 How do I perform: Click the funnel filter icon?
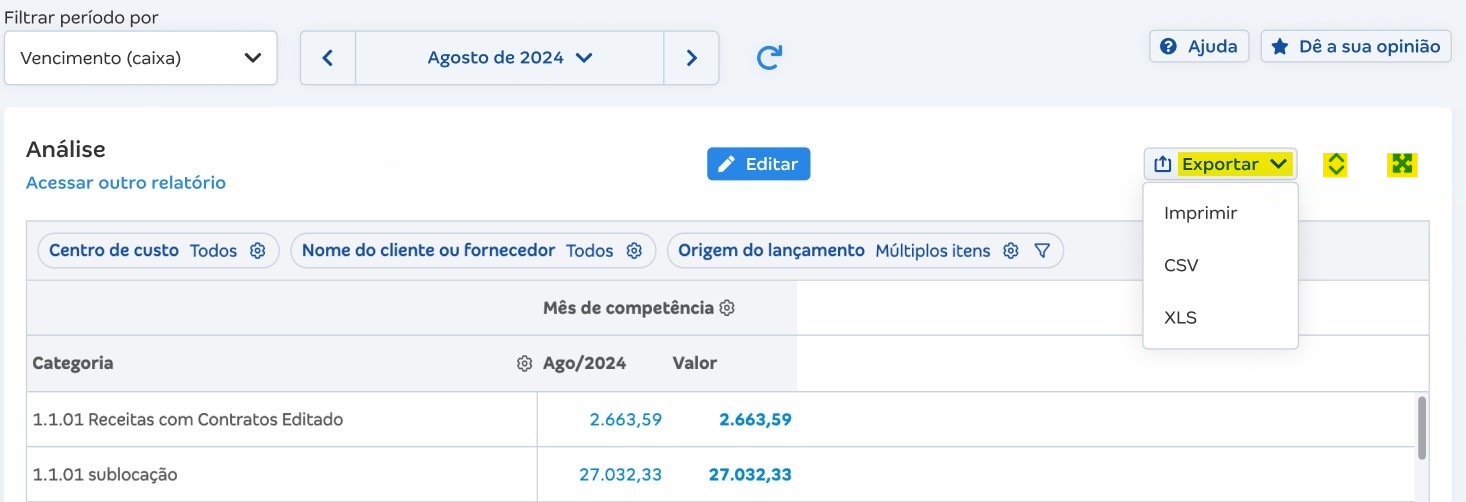(x=1042, y=251)
